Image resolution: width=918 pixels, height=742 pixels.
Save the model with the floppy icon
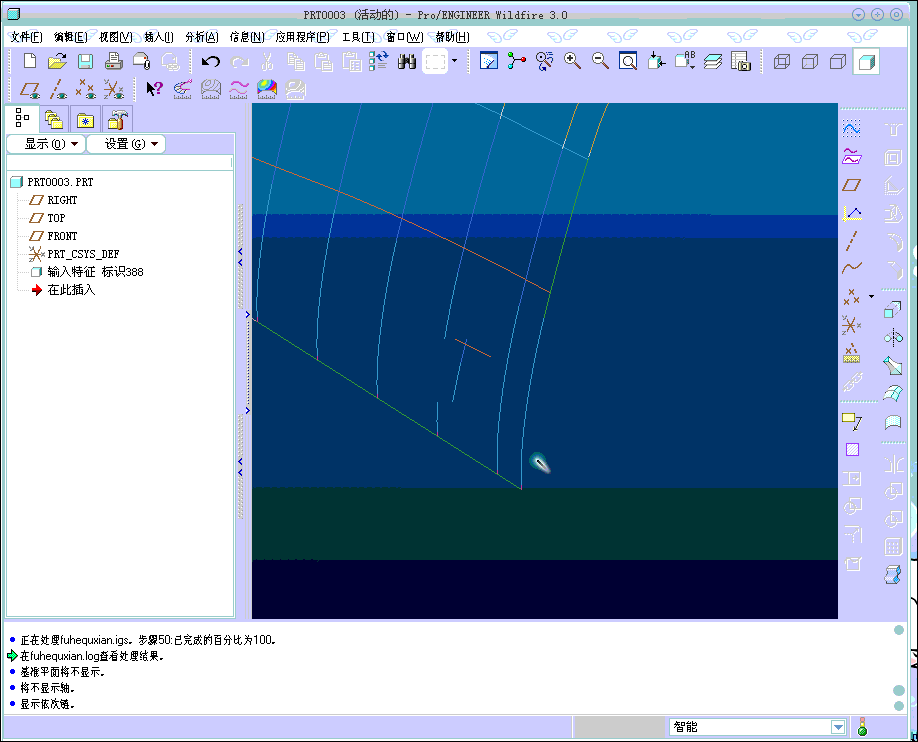coord(85,61)
